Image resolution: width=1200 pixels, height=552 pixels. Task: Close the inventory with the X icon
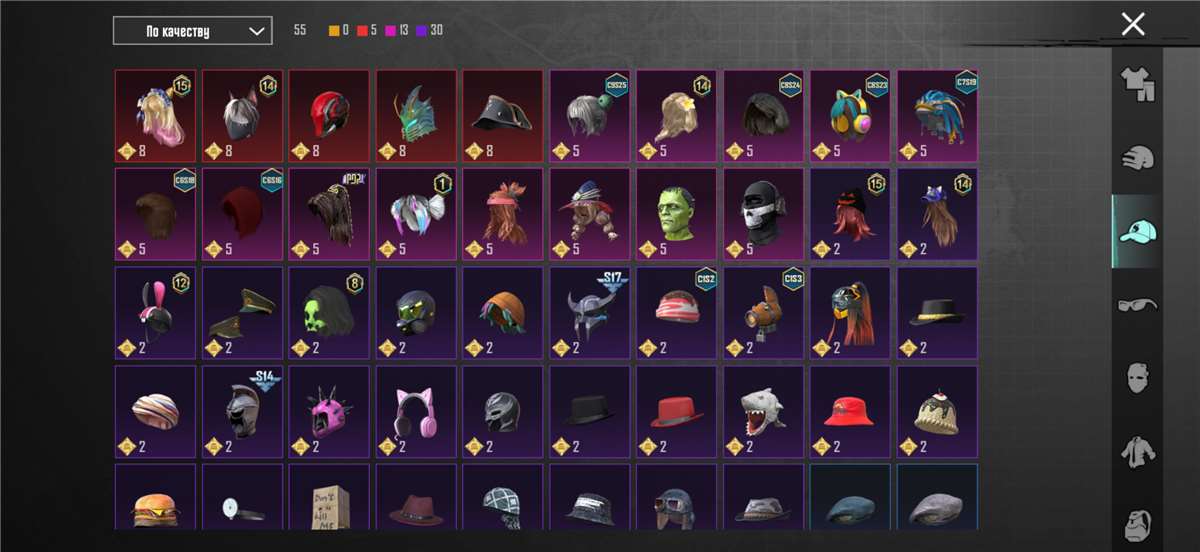click(x=1133, y=24)
